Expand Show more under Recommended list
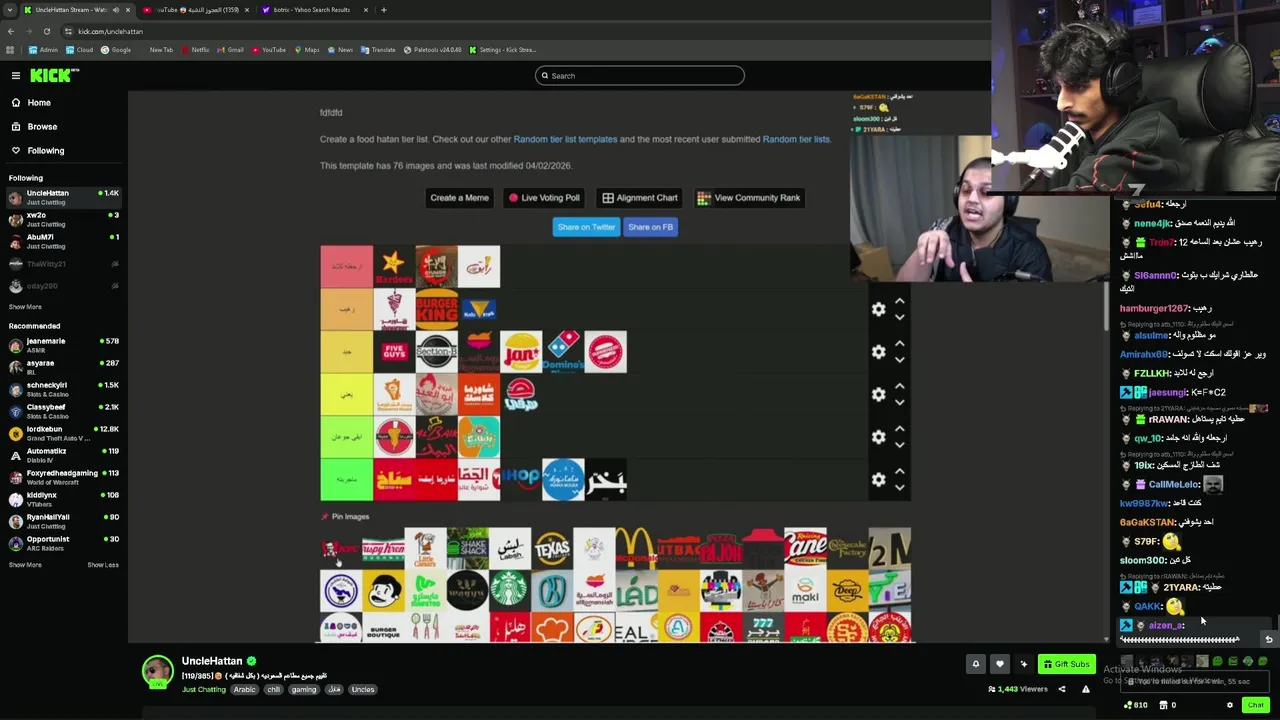This screenshot has width=1280, height=720. (25, 565)
